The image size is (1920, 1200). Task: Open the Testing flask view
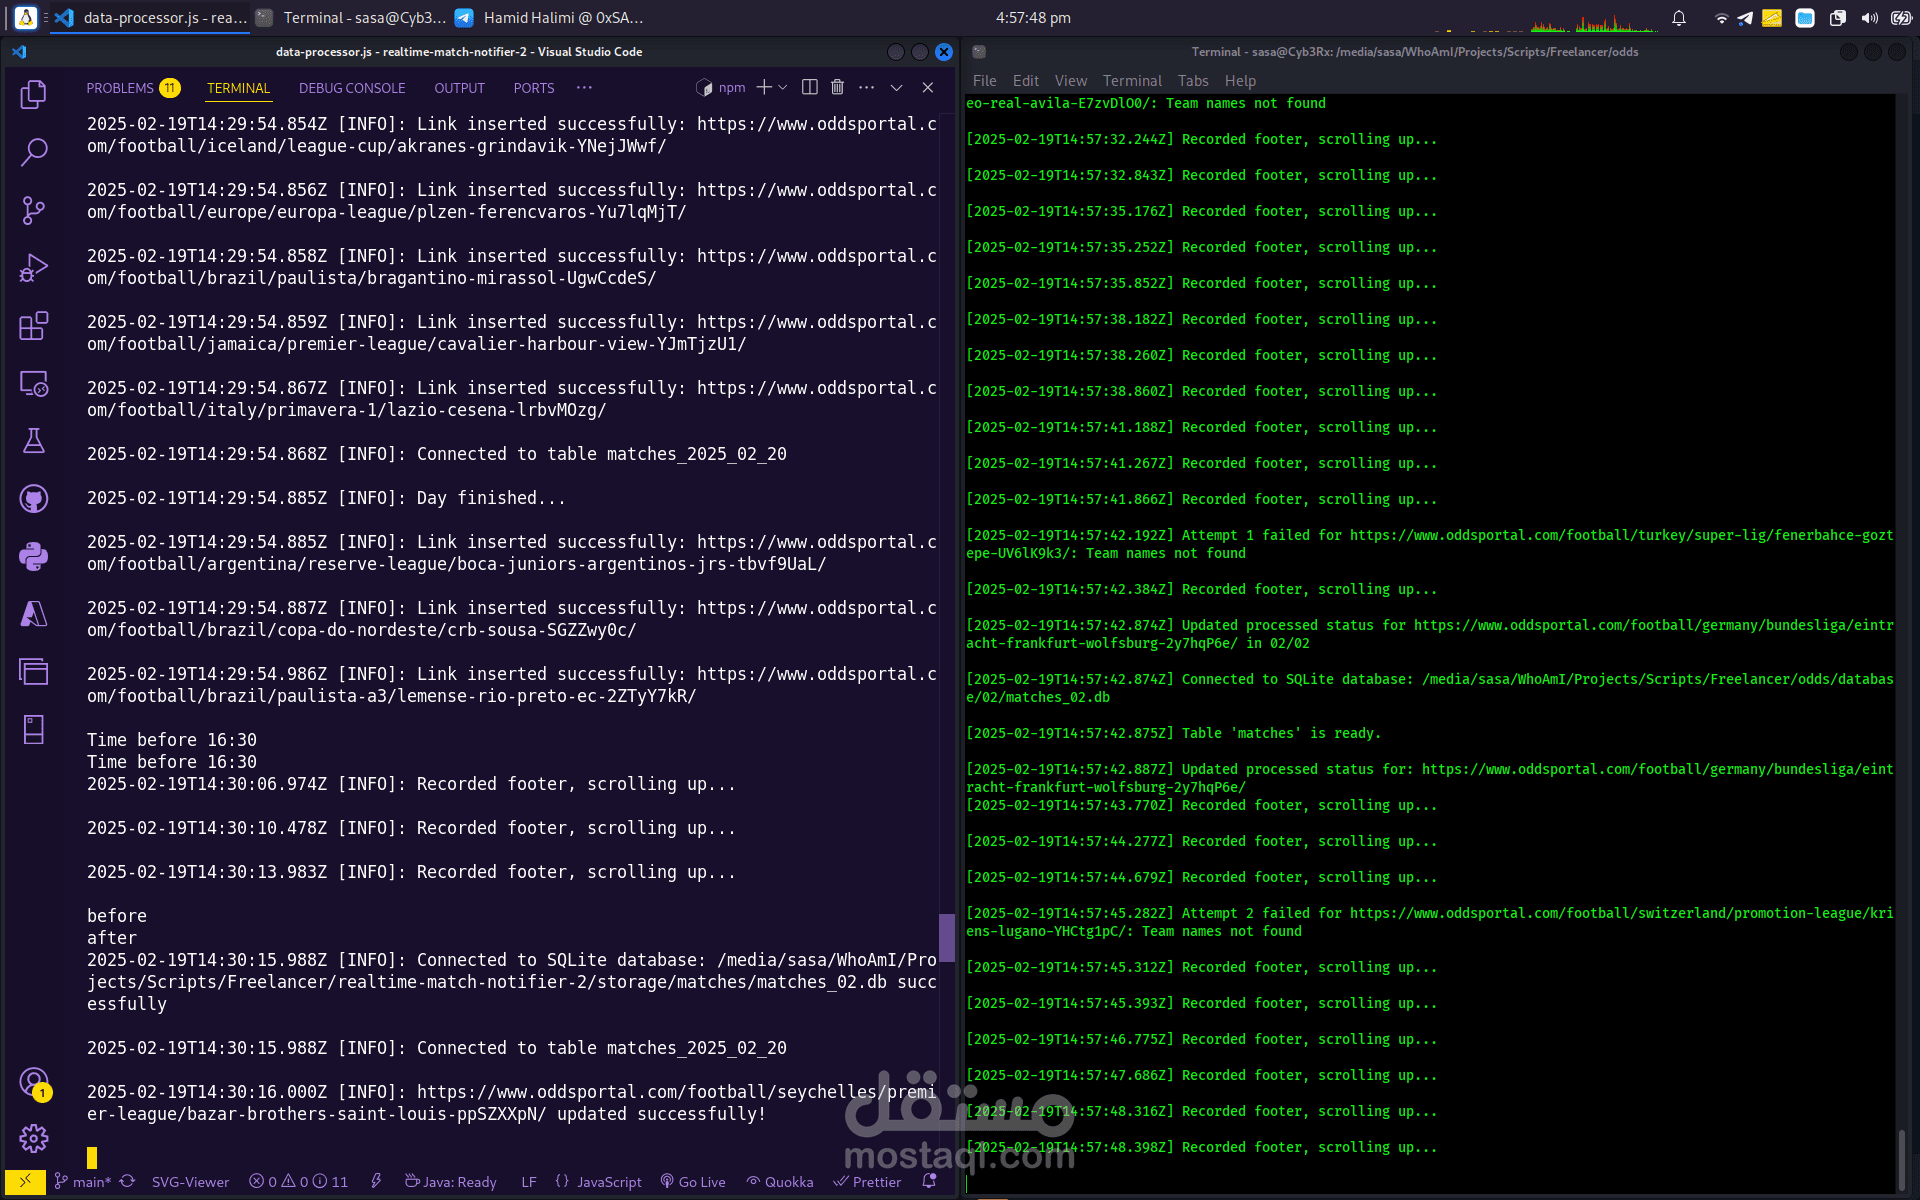point(34,441)
